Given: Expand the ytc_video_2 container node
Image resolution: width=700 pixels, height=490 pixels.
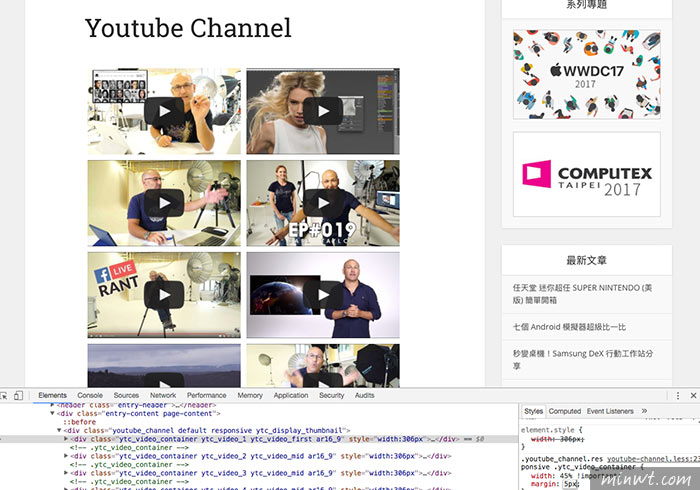Looking at the screenshot, I should point(66,456).
